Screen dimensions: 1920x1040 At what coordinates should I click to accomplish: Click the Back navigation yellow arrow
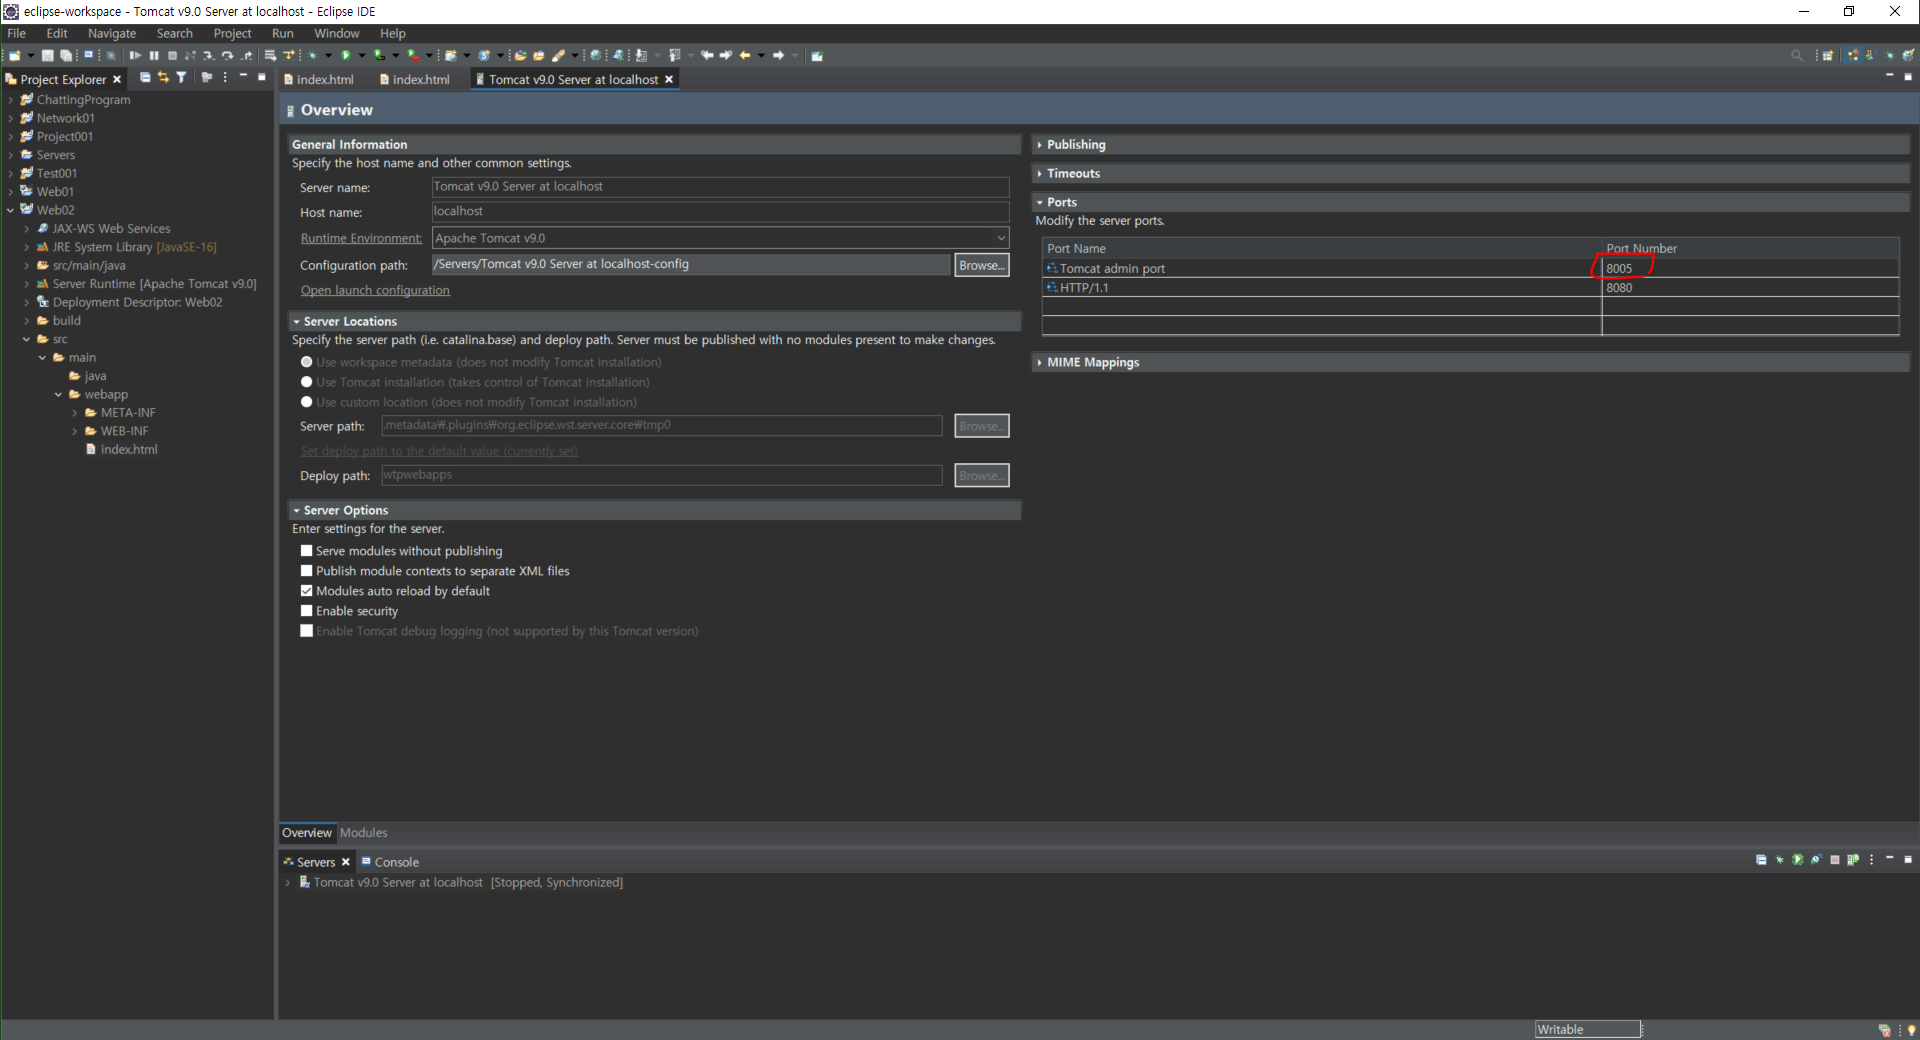click(x=744, y=55)
